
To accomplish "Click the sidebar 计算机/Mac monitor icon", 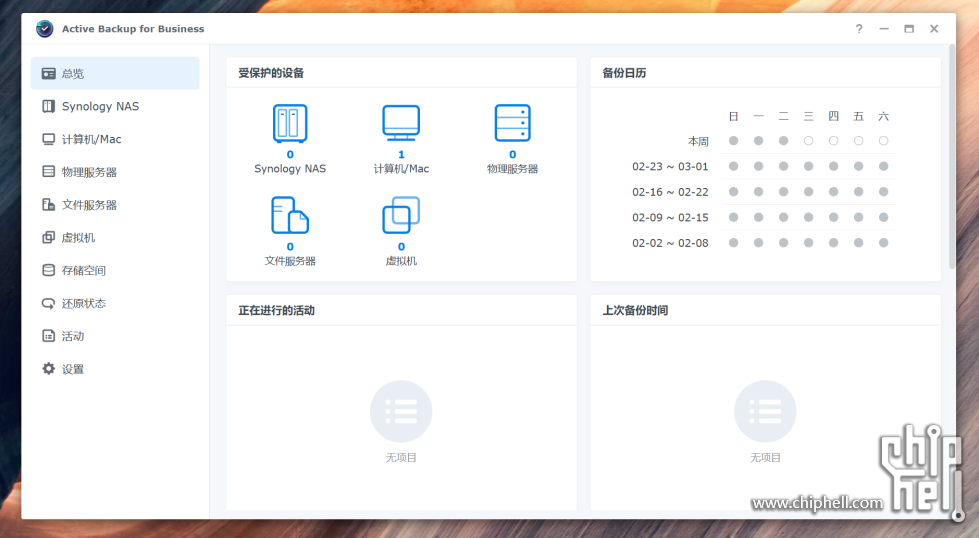I will click(48, 139).
